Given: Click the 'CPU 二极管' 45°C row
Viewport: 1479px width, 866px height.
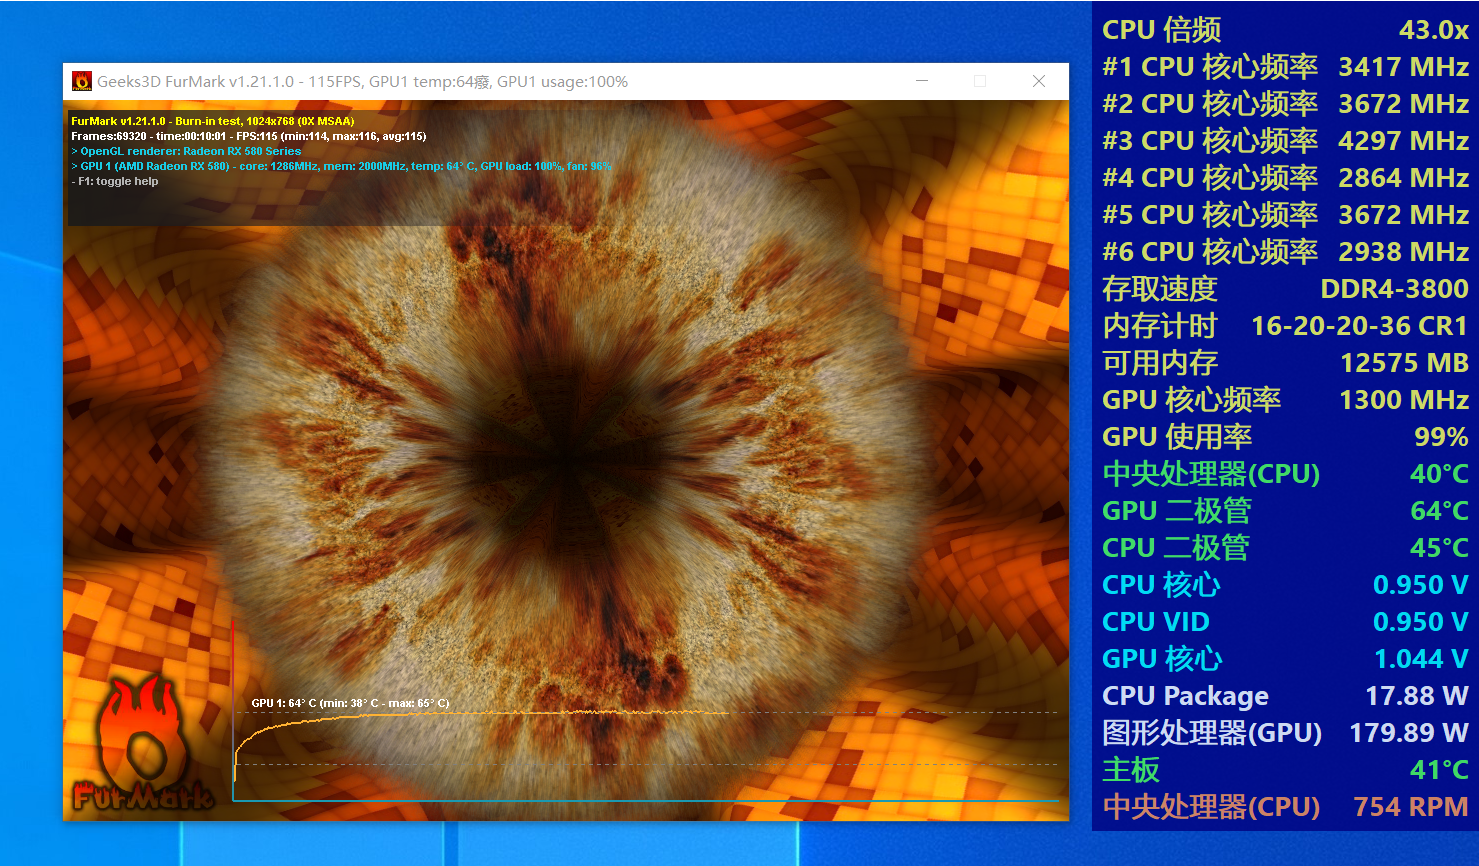Looking at the screenshot, I should click(x=1285, y=548).
